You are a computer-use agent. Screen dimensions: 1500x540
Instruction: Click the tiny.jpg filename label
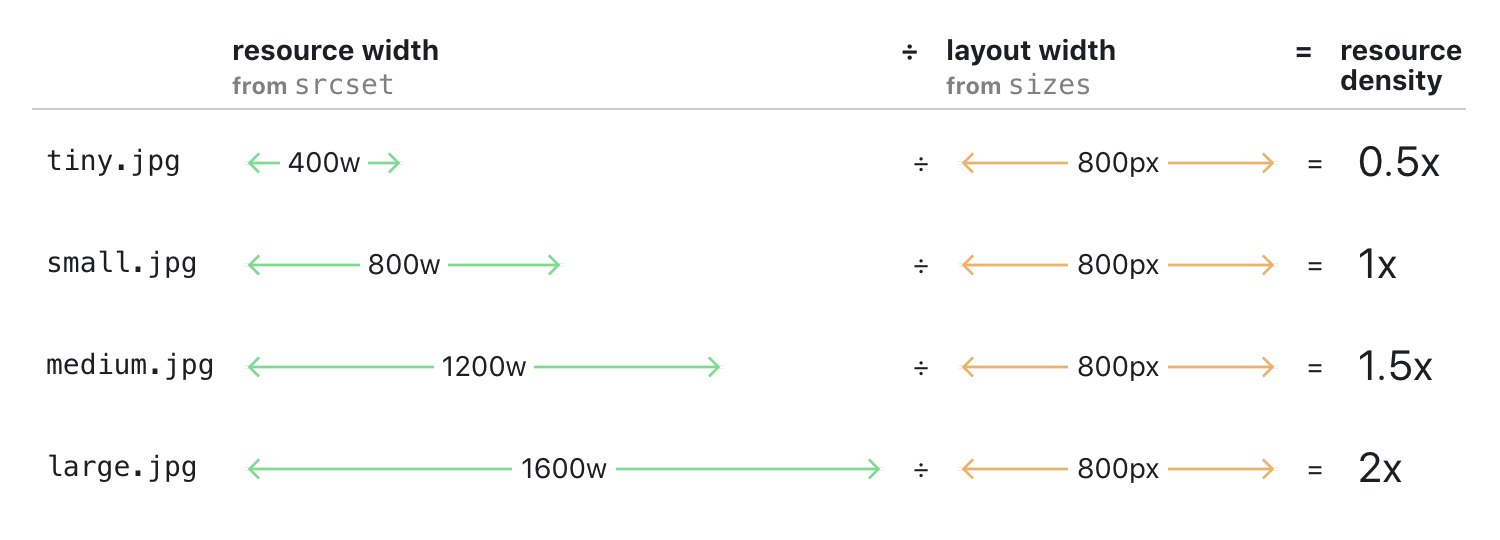(x=114, y=162)
